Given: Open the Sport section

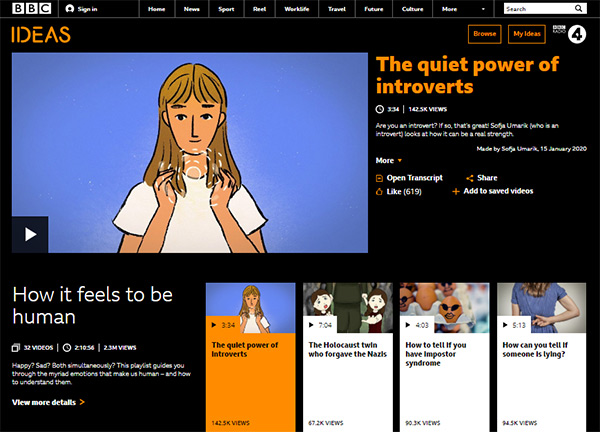Looking at the screenshot, I should pyautogui.click(x=226, y=9).
